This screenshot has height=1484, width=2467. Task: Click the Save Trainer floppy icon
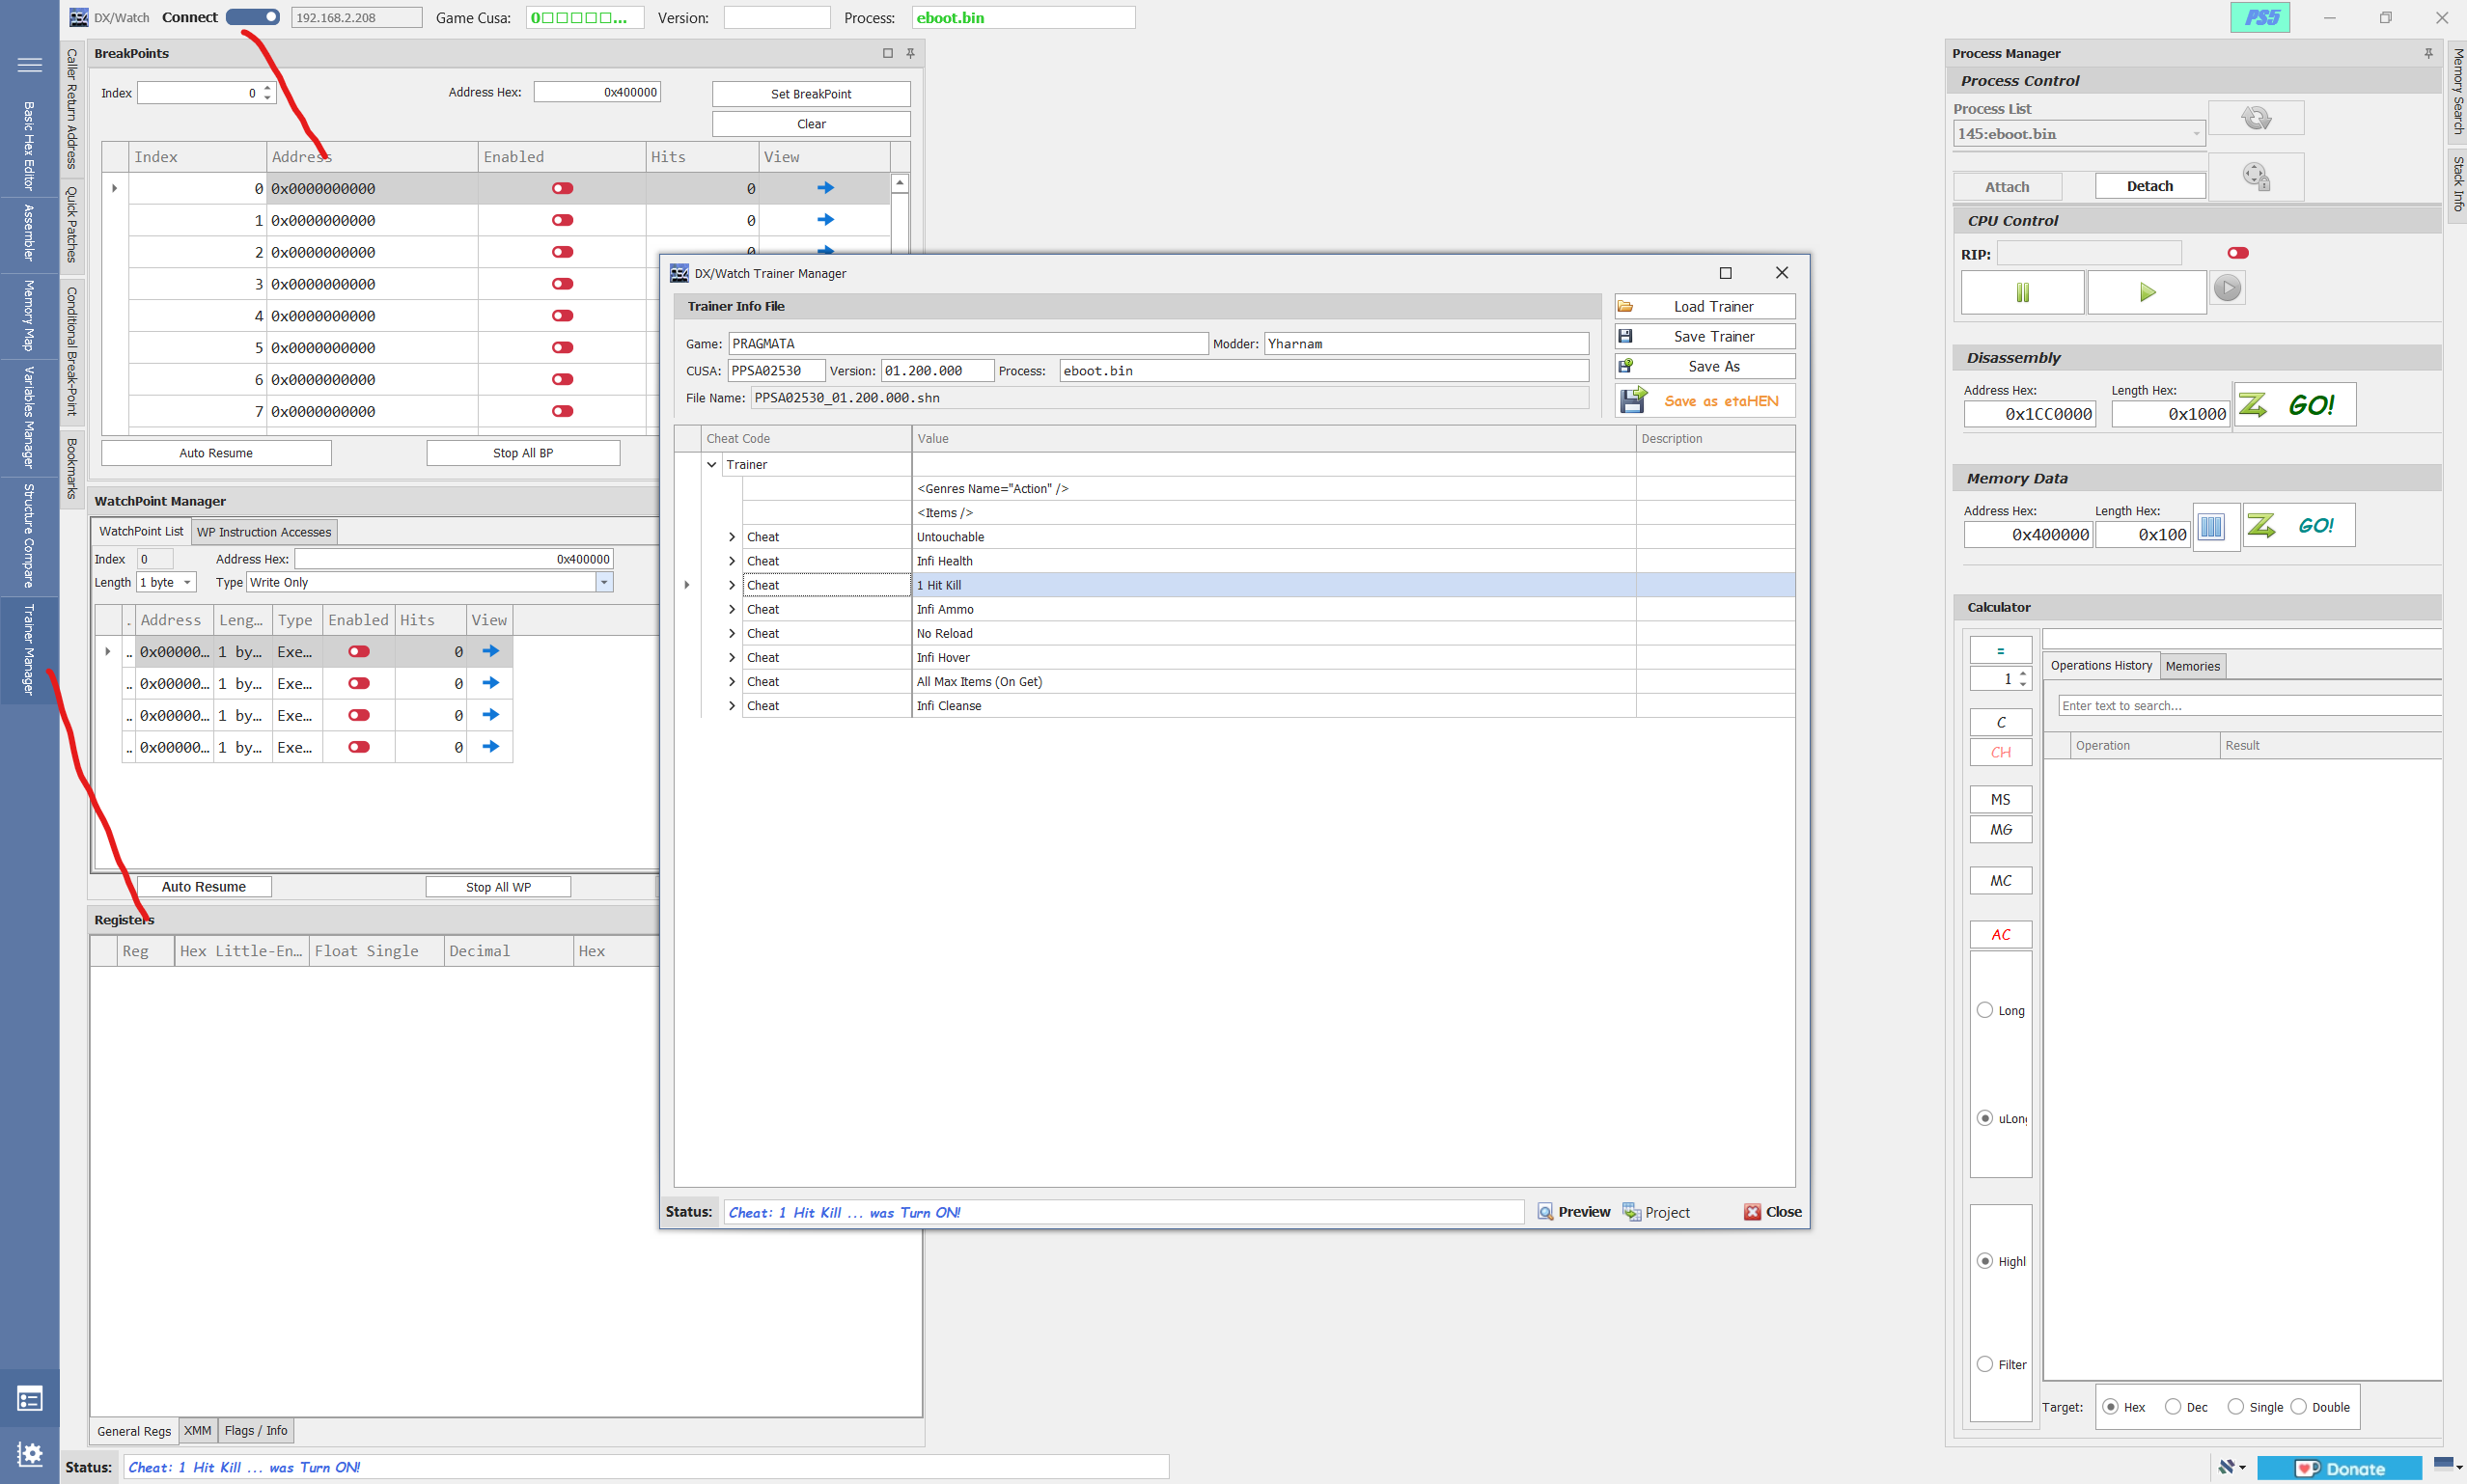click(x=1625, y=337)
